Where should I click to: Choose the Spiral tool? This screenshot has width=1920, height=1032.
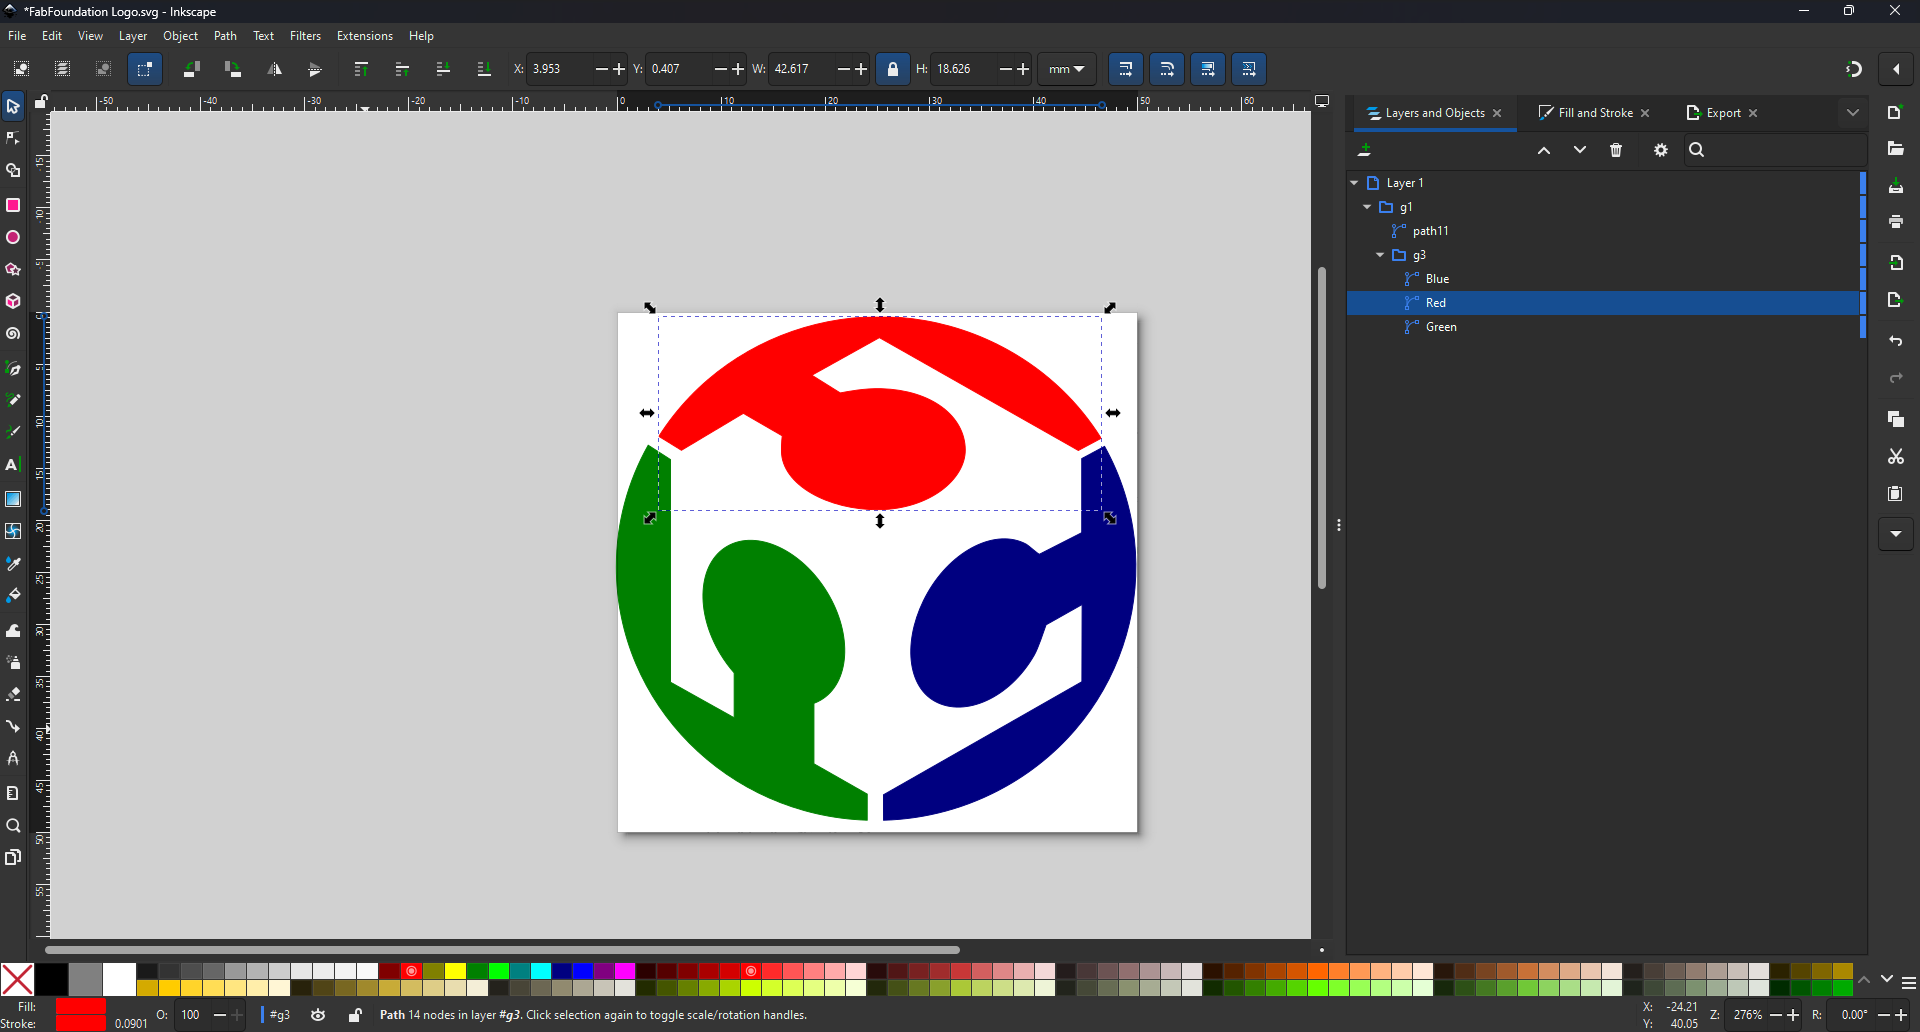[x=13, y=334]
